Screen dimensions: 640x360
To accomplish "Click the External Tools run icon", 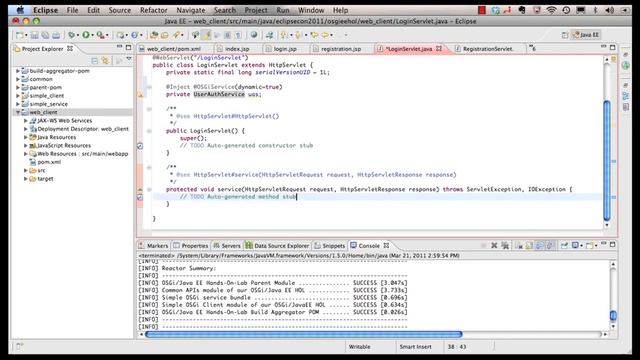I will 100,35.
